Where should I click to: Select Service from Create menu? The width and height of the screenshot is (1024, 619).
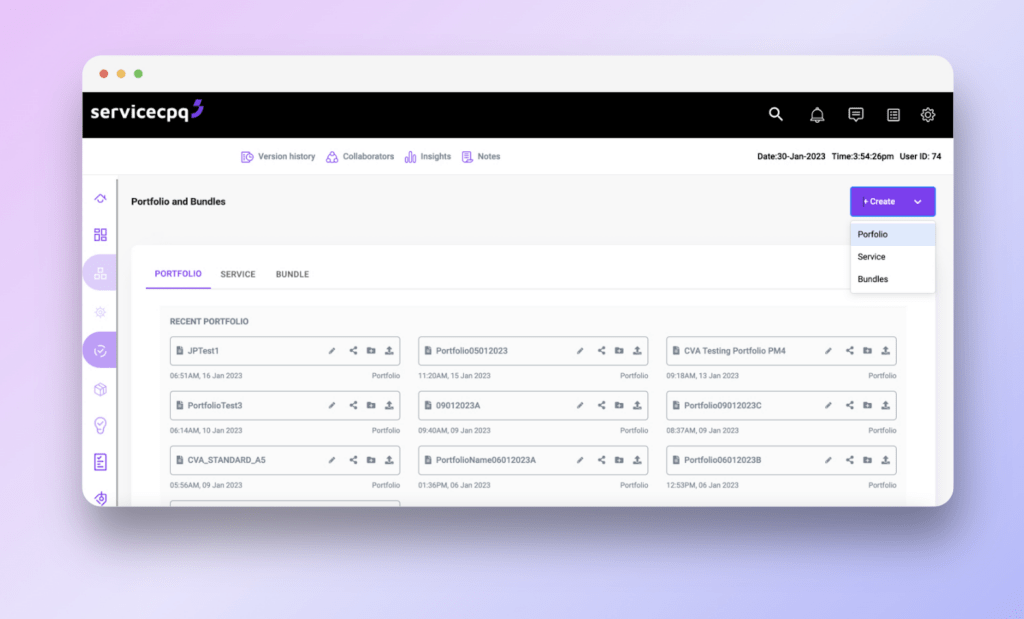click(x=892, y=257)
